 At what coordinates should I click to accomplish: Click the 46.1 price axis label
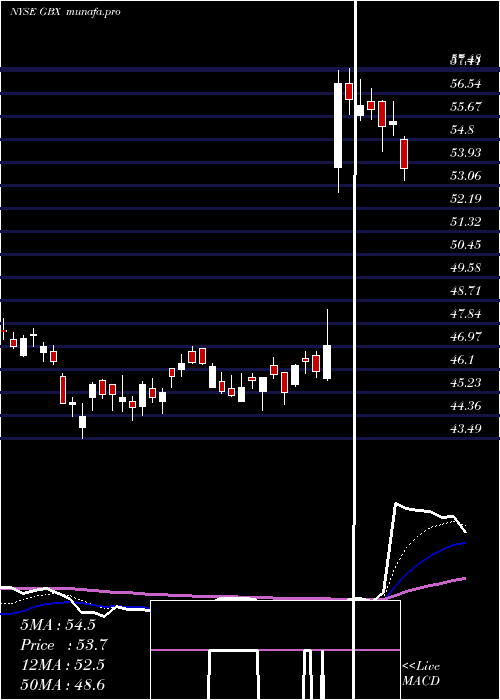coord(462,359)
